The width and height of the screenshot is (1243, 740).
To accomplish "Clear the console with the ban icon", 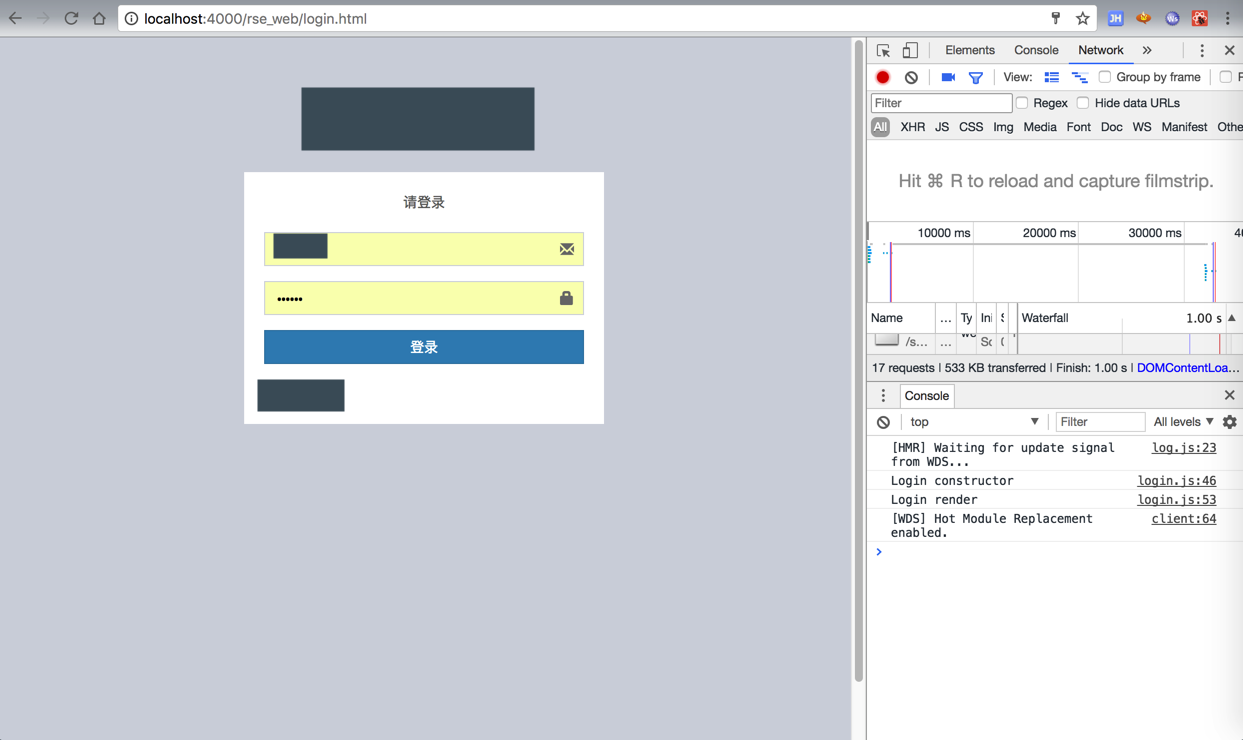I will point(883,422).
